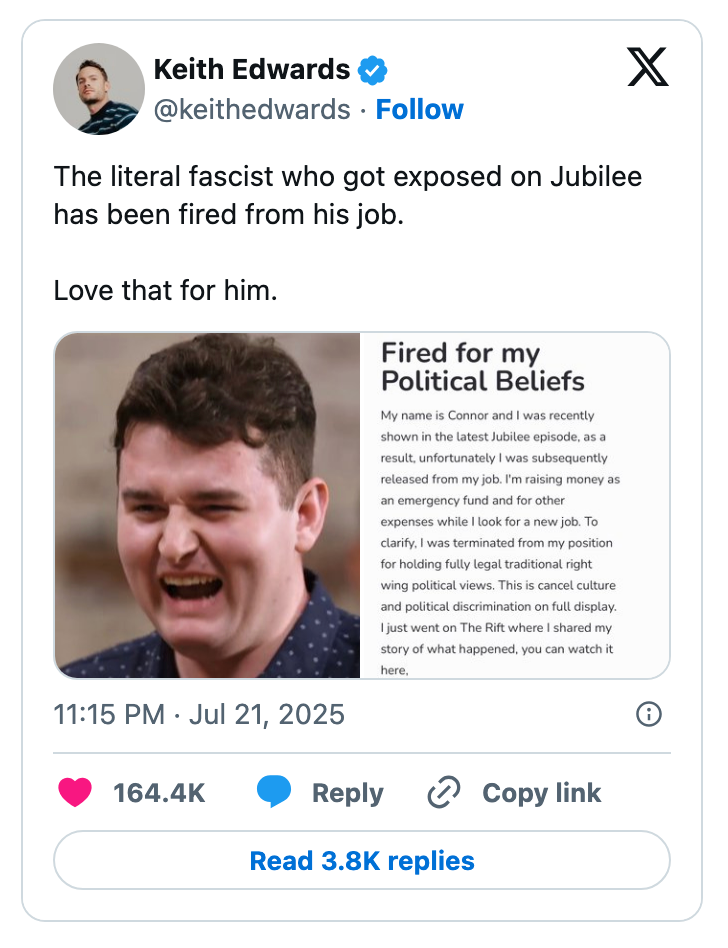Open the info icon beside the timestamp

[649, 714]
